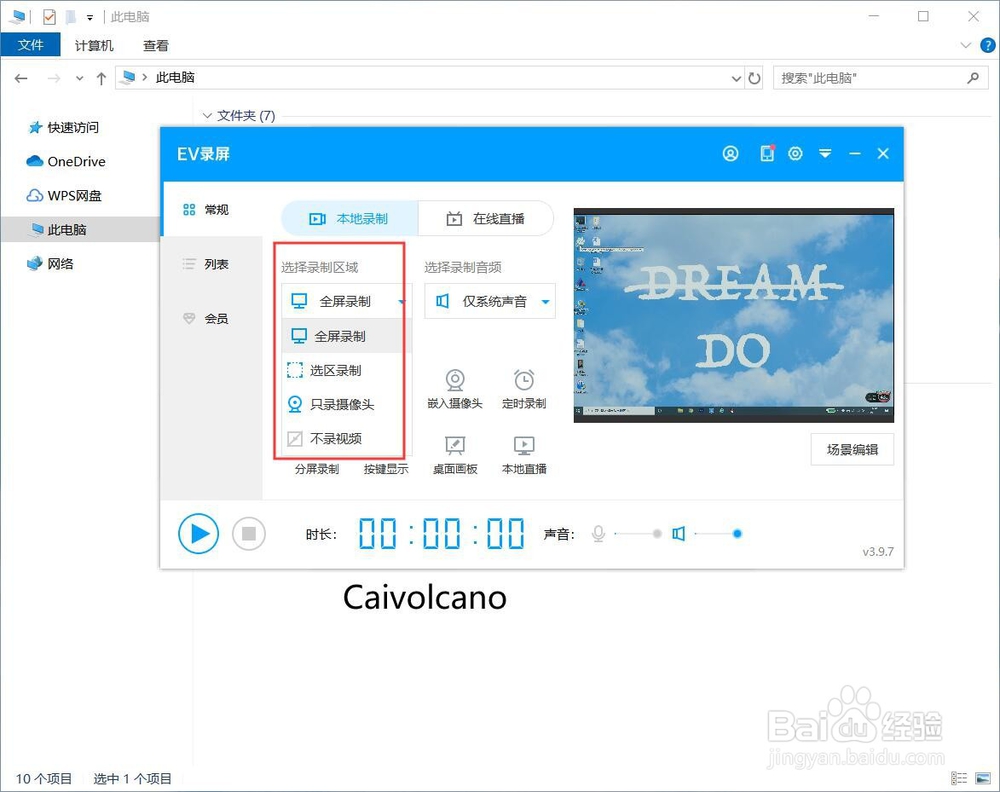Adjust the system sound volume slider handle
This screenshot has width=1000, height=792.
click(x=737, y=534)
